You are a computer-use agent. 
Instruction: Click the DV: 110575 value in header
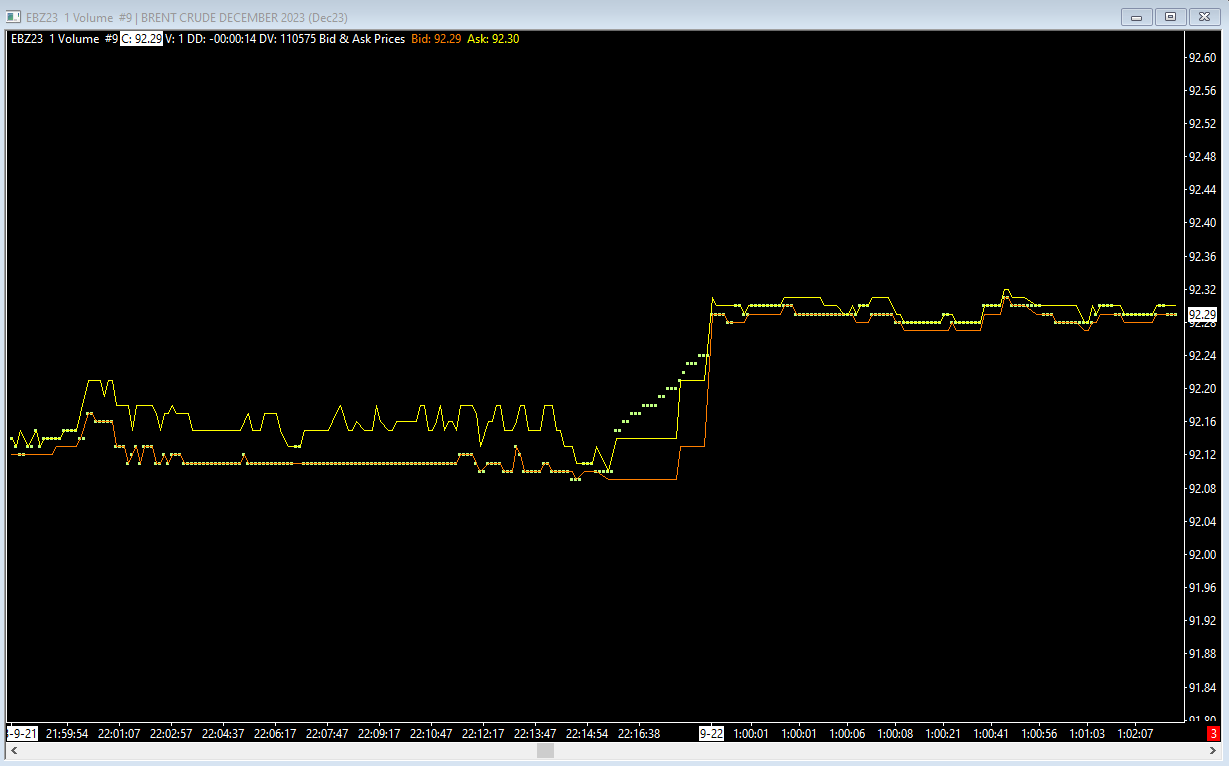pyautogui.click(x=288, y=39)
